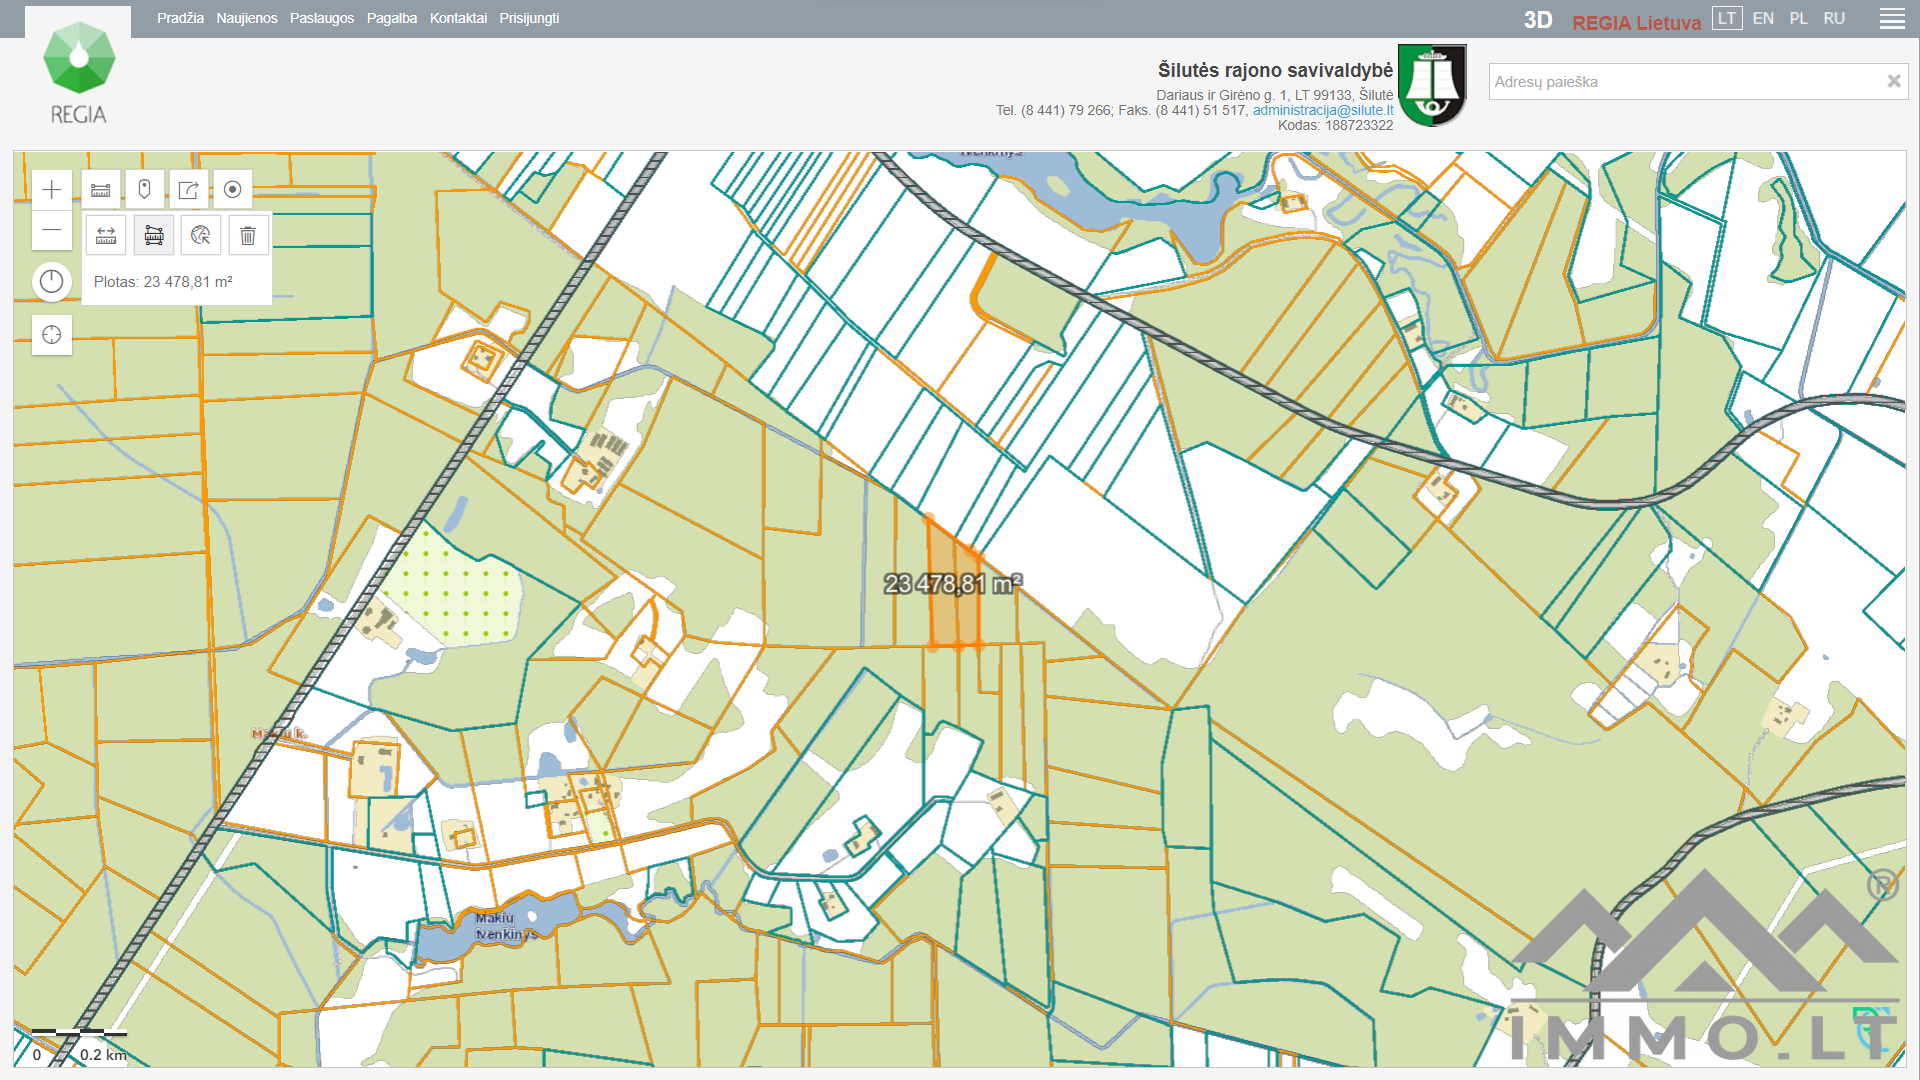Open the Paslaugos menu item
Viewport: 1920px width, 1080px height.
tap(321, 18)
